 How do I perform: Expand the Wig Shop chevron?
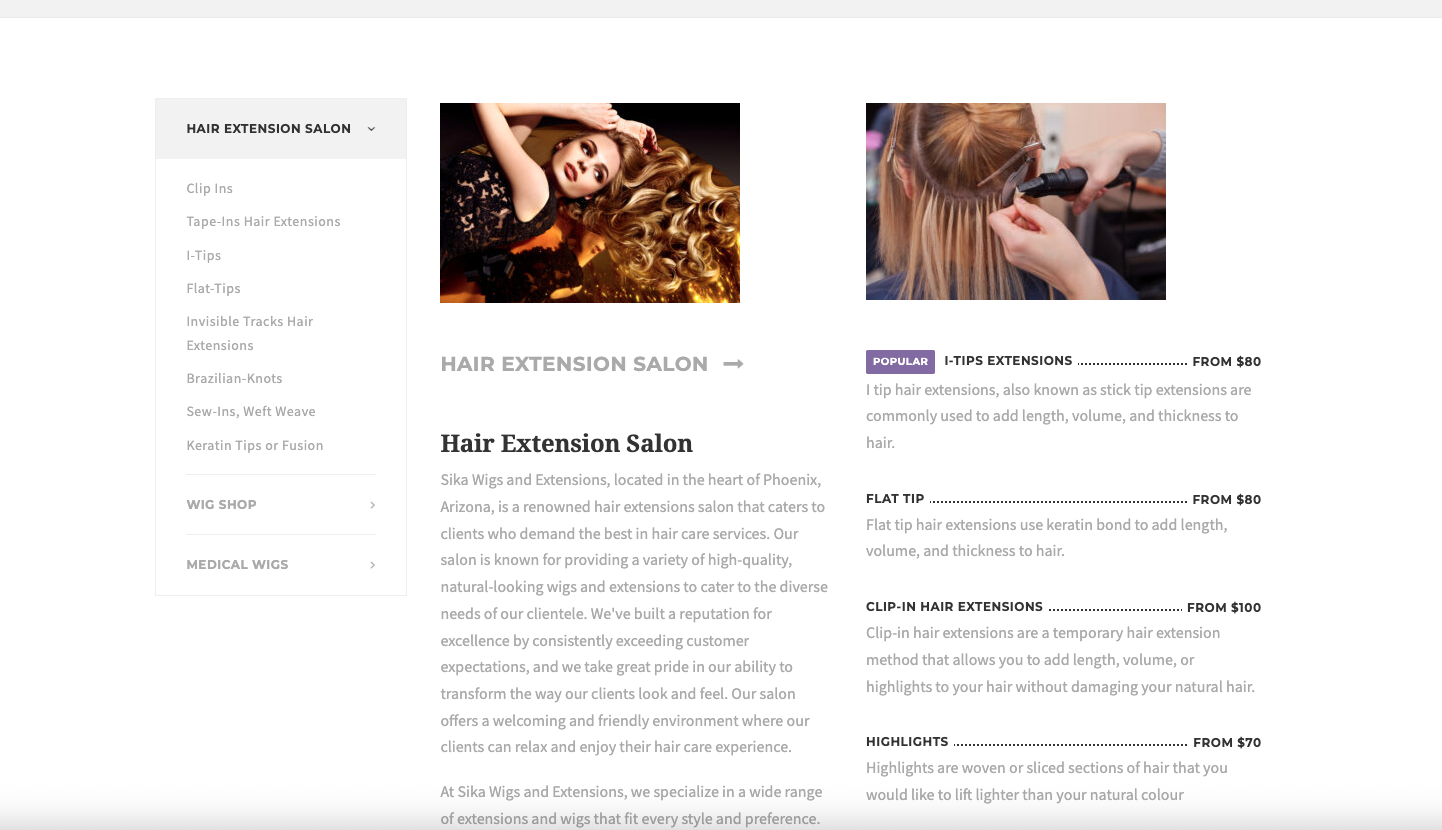point(372,505)
